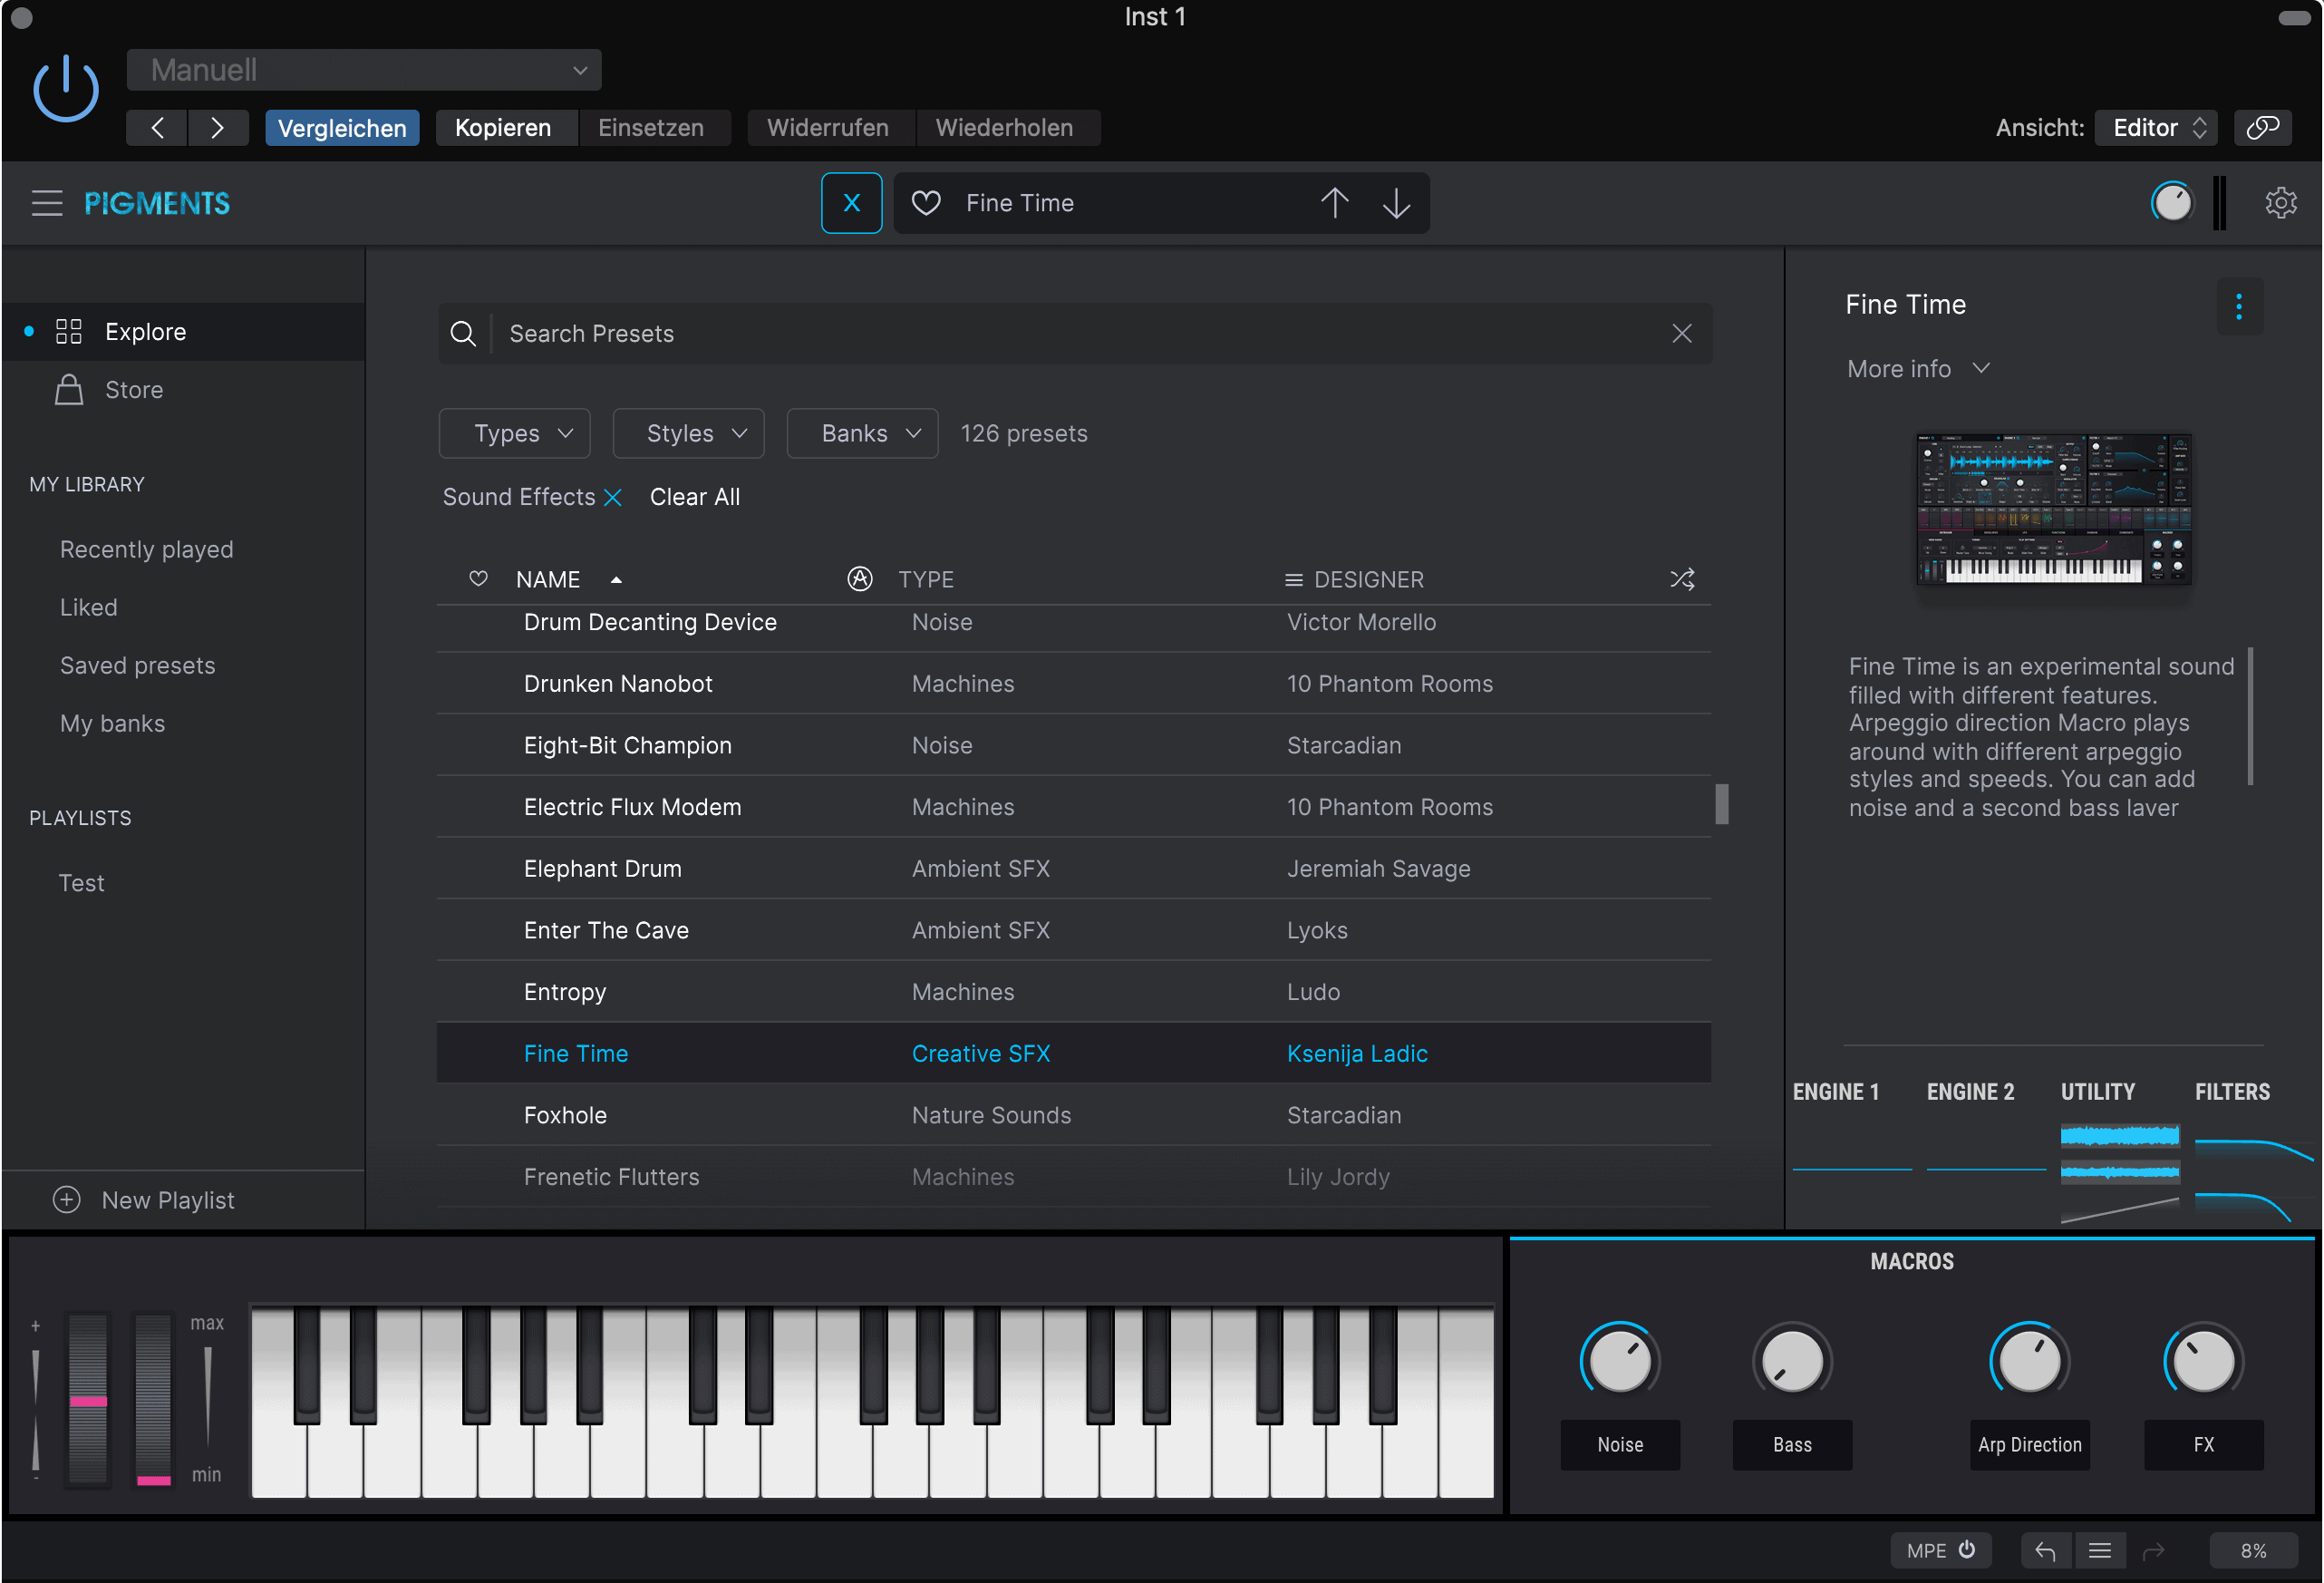Expand the Styles filter dropdown
The image size is (2324, 1583).
point(688,433)
